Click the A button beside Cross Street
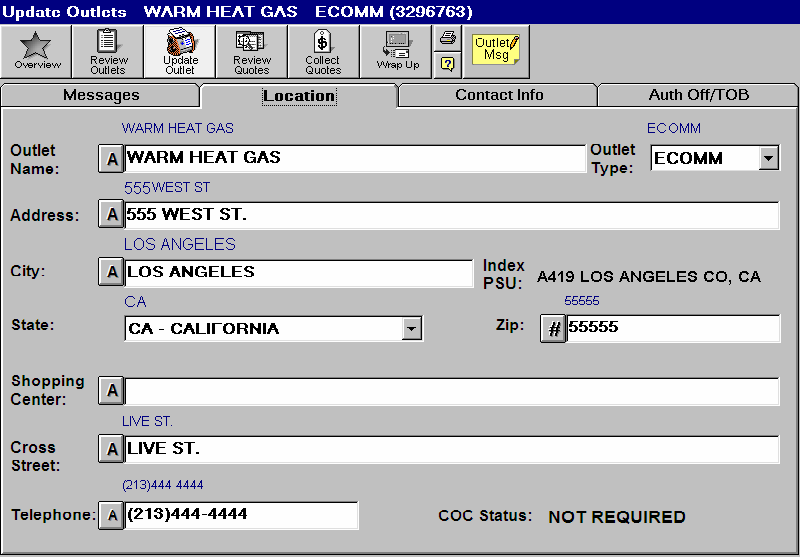The height and width of the screenshot is (557, 800). pos(111,449)
